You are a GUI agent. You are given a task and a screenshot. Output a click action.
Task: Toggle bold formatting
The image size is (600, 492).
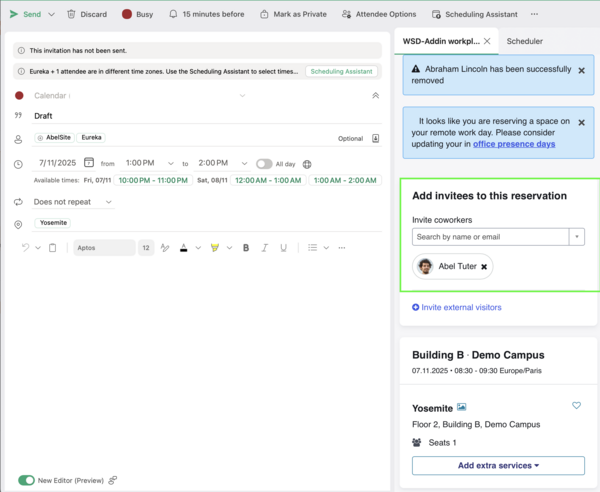click(246, 248)
